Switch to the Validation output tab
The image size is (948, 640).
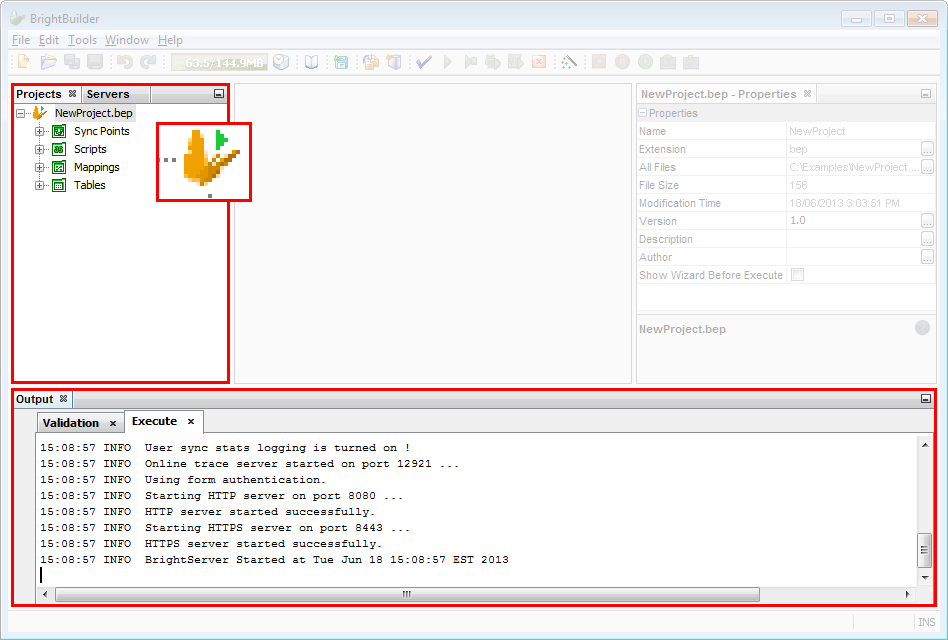71,423
